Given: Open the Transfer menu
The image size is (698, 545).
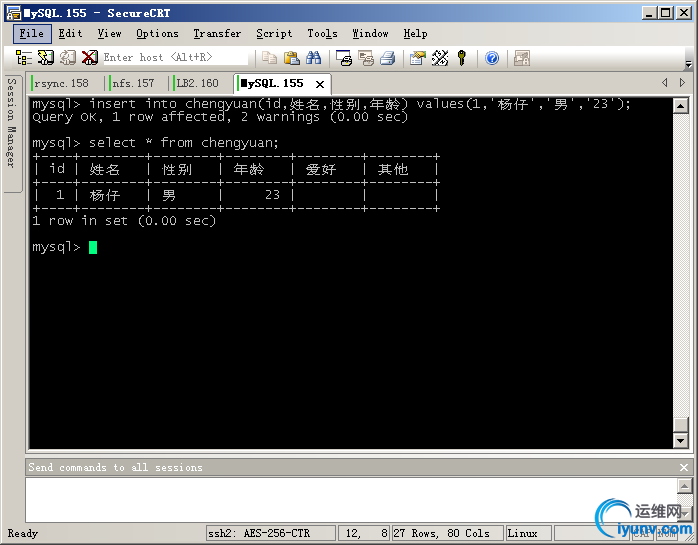Looking at the screenshot, I should click(217, 33).
